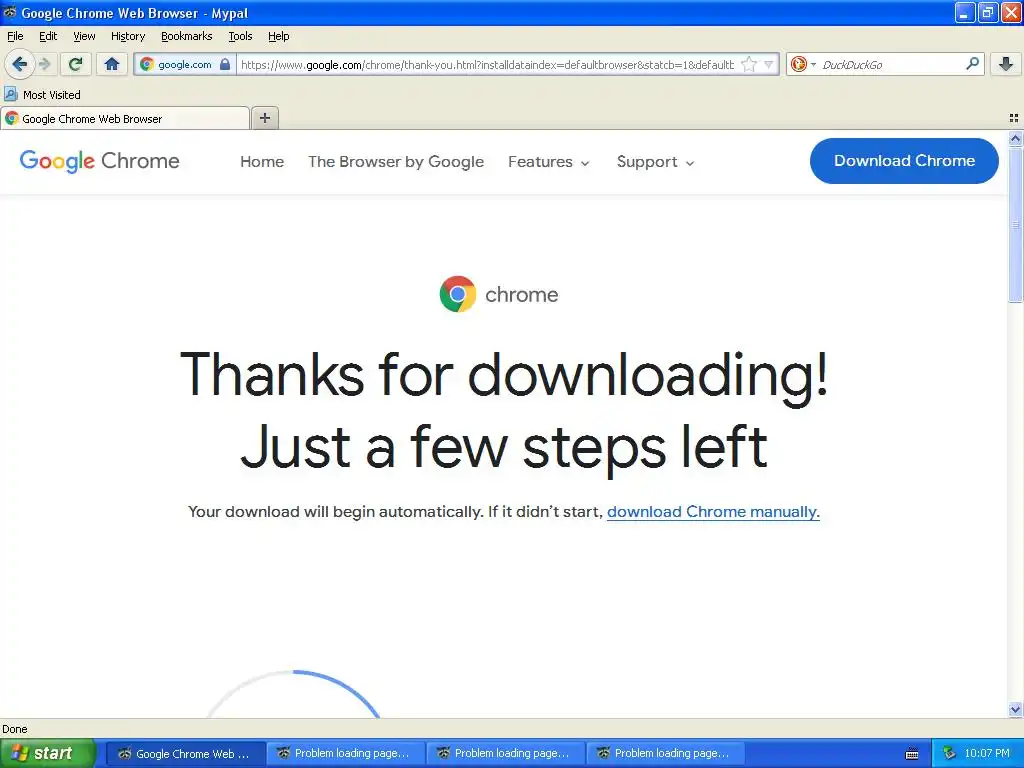Click the google.com site identity label
This screenshot has height=768, width=1024.
click(x=185, y=65)
